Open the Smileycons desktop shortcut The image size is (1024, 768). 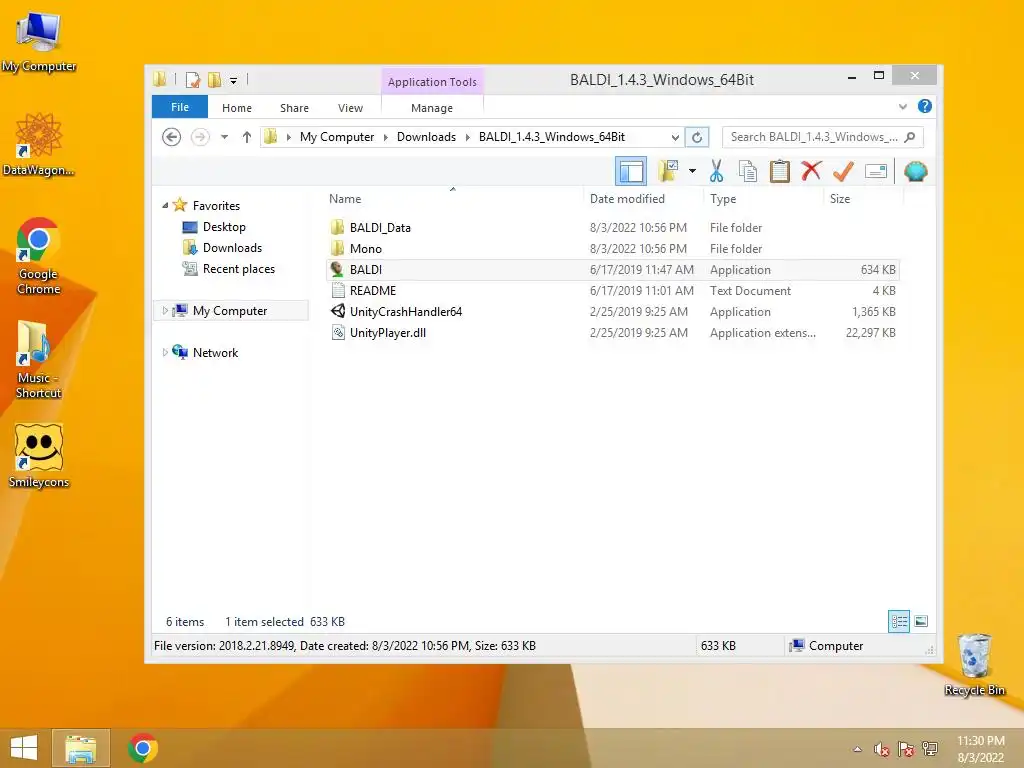click(39, 456)
